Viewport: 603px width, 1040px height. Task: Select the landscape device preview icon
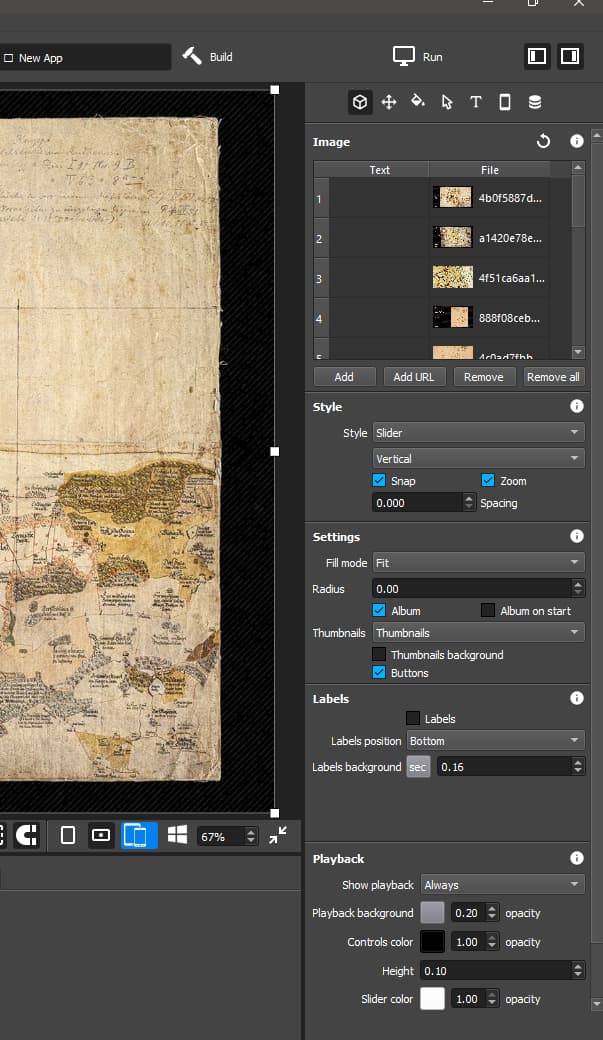[x=101, y=836]
